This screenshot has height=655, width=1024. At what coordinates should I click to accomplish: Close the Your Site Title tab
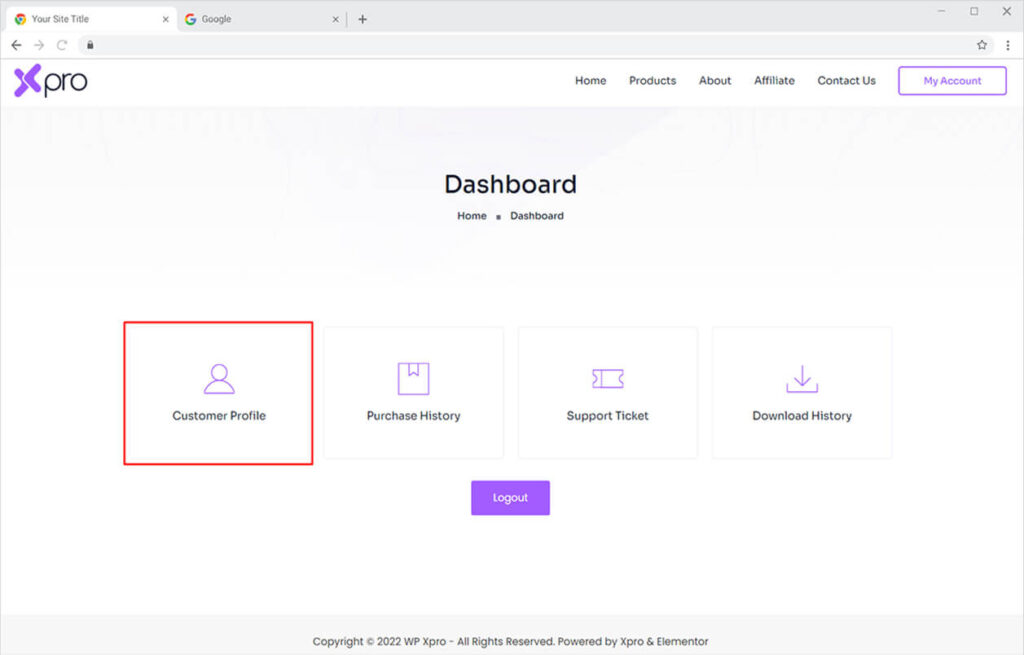tap(166, 19)
